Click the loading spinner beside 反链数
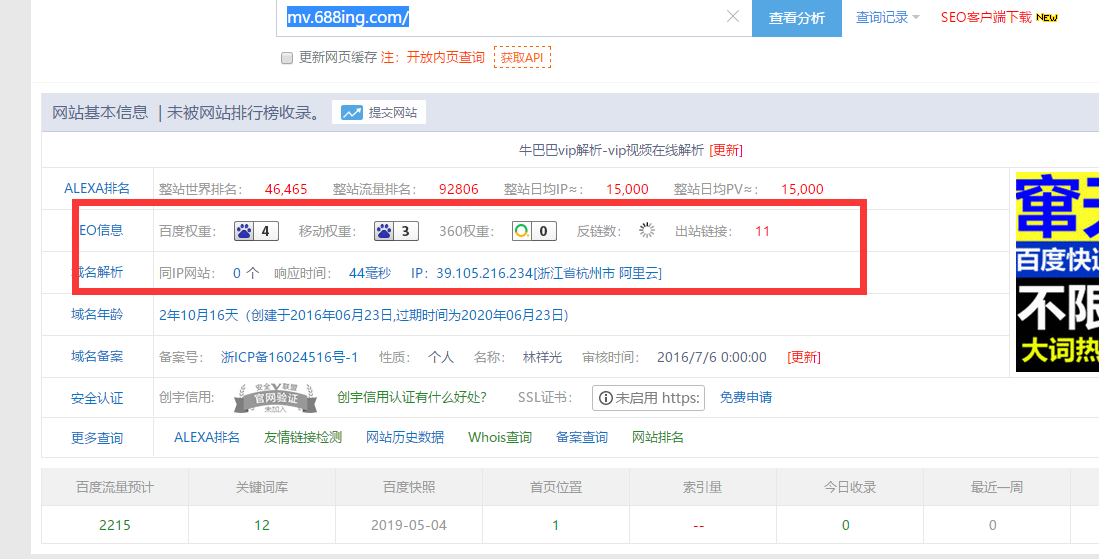 point(647,230)
